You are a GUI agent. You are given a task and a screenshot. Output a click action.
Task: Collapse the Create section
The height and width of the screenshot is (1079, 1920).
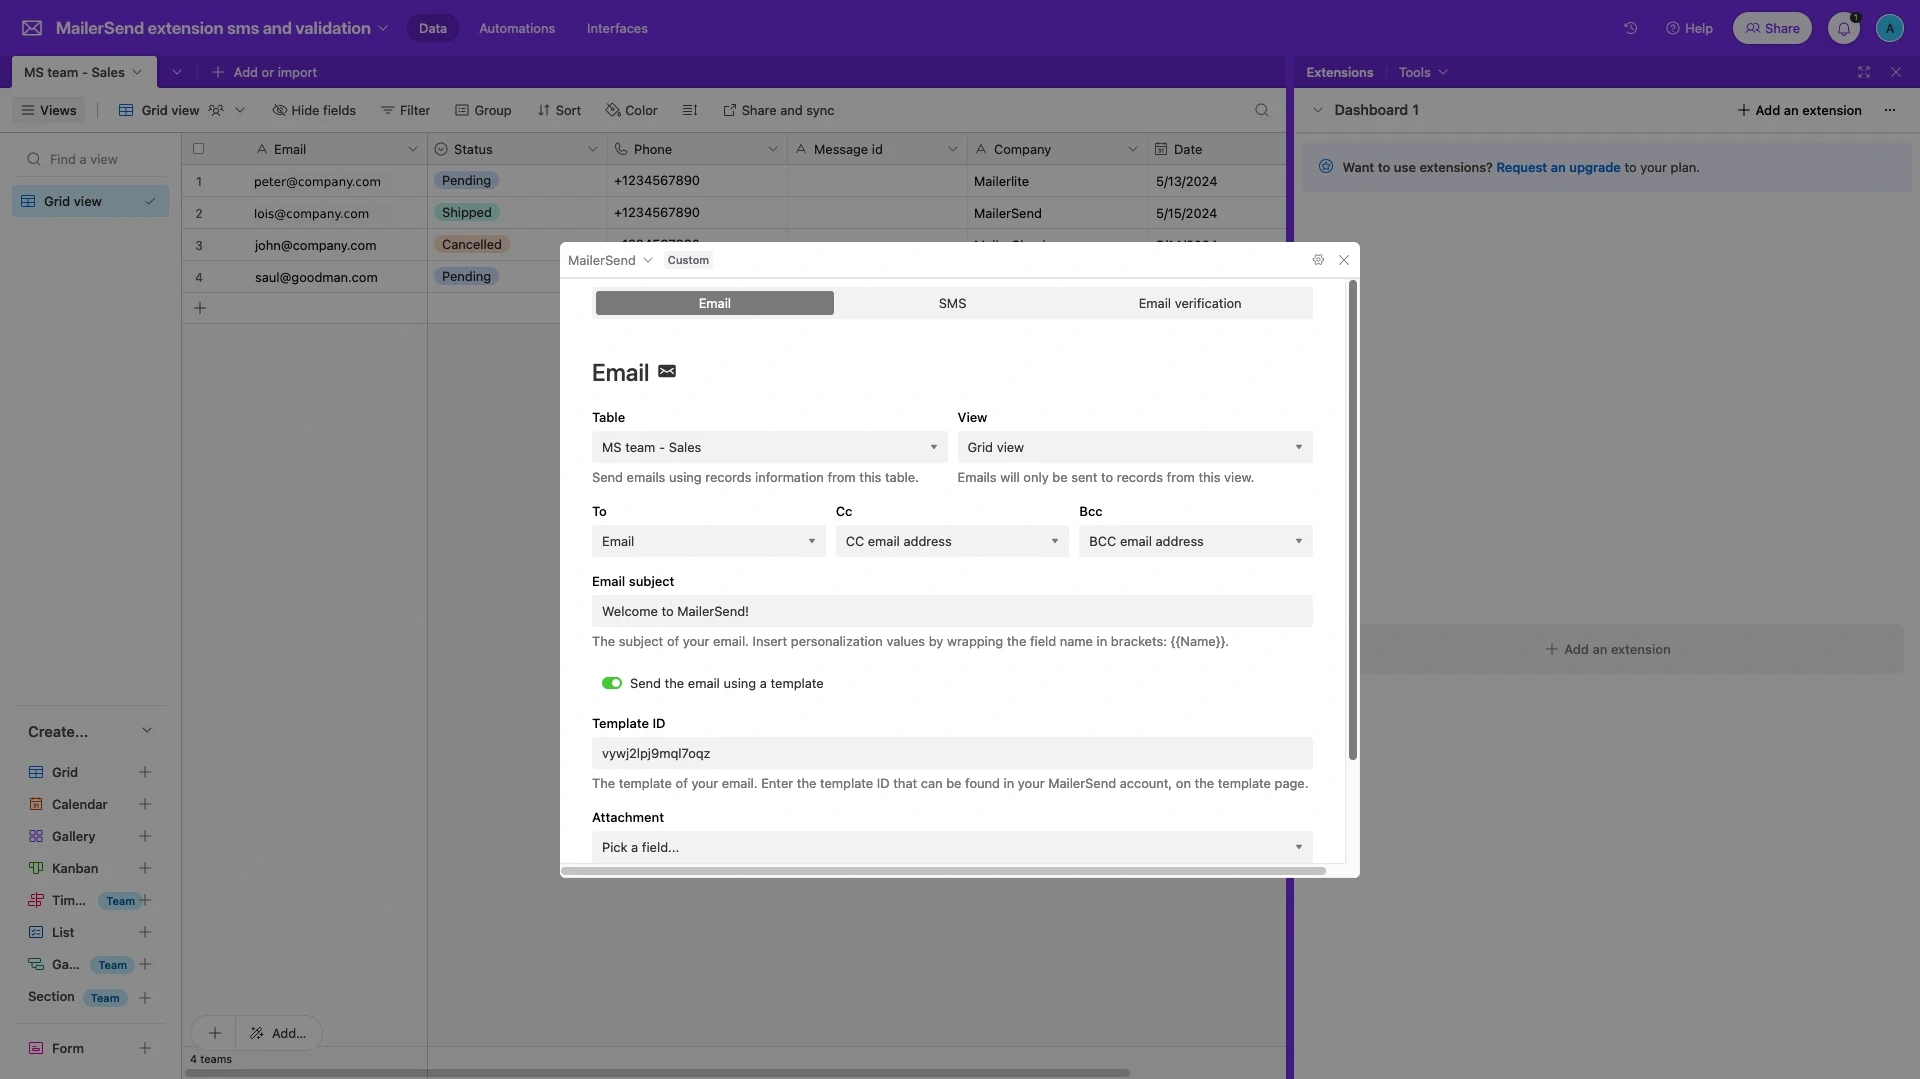[147, 731]
